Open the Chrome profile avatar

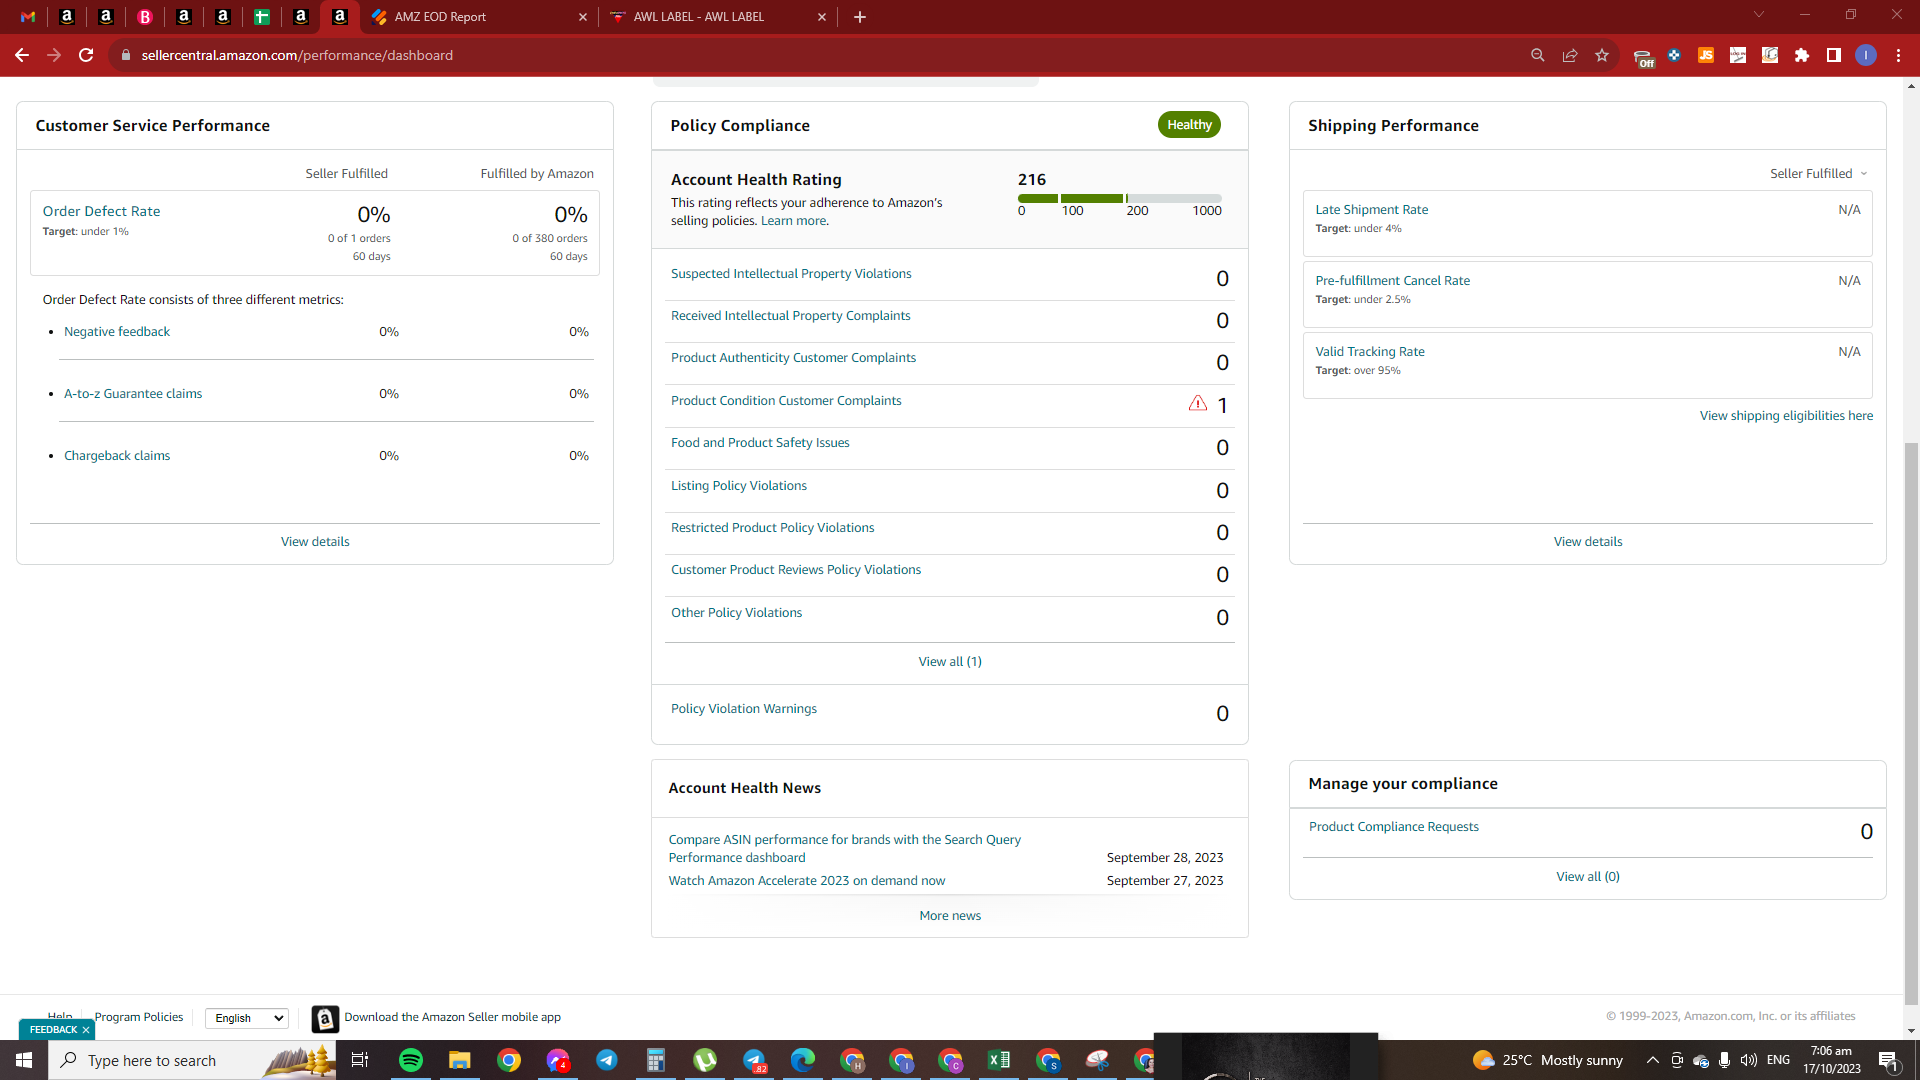(1866, 55)
